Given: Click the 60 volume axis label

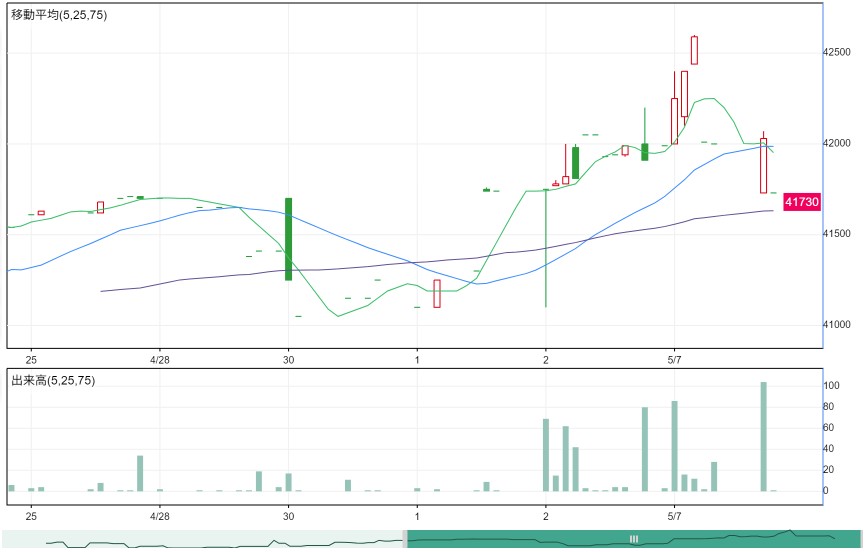Looking at the screenshot, I should coord(829,427).
